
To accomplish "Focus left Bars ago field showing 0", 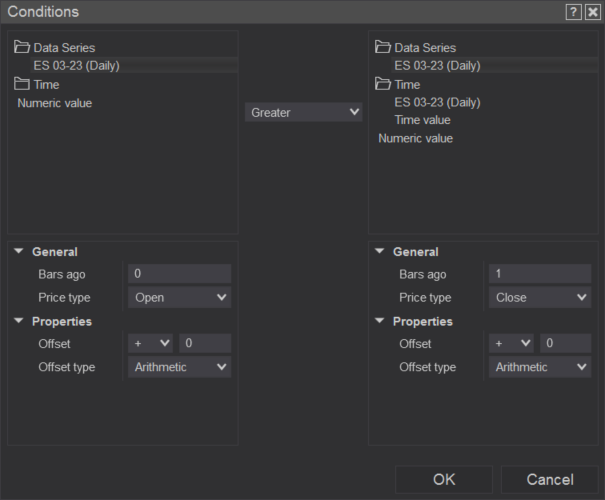I will click(x=179, y=274).
